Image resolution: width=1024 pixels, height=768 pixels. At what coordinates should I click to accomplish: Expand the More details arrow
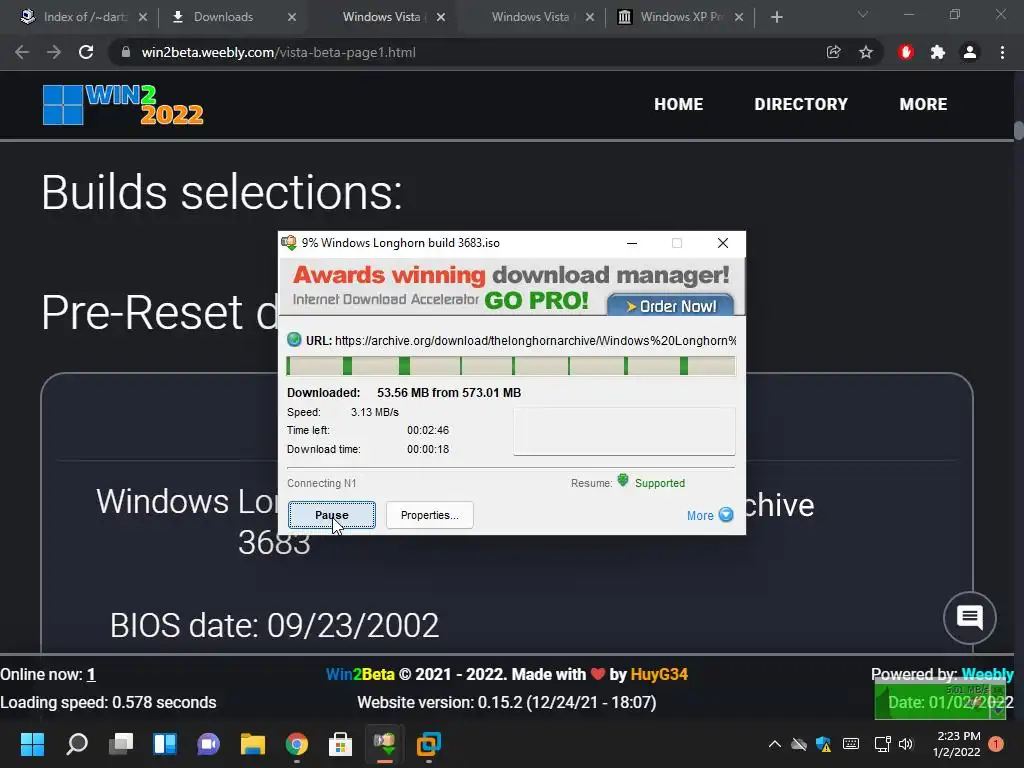710,515
